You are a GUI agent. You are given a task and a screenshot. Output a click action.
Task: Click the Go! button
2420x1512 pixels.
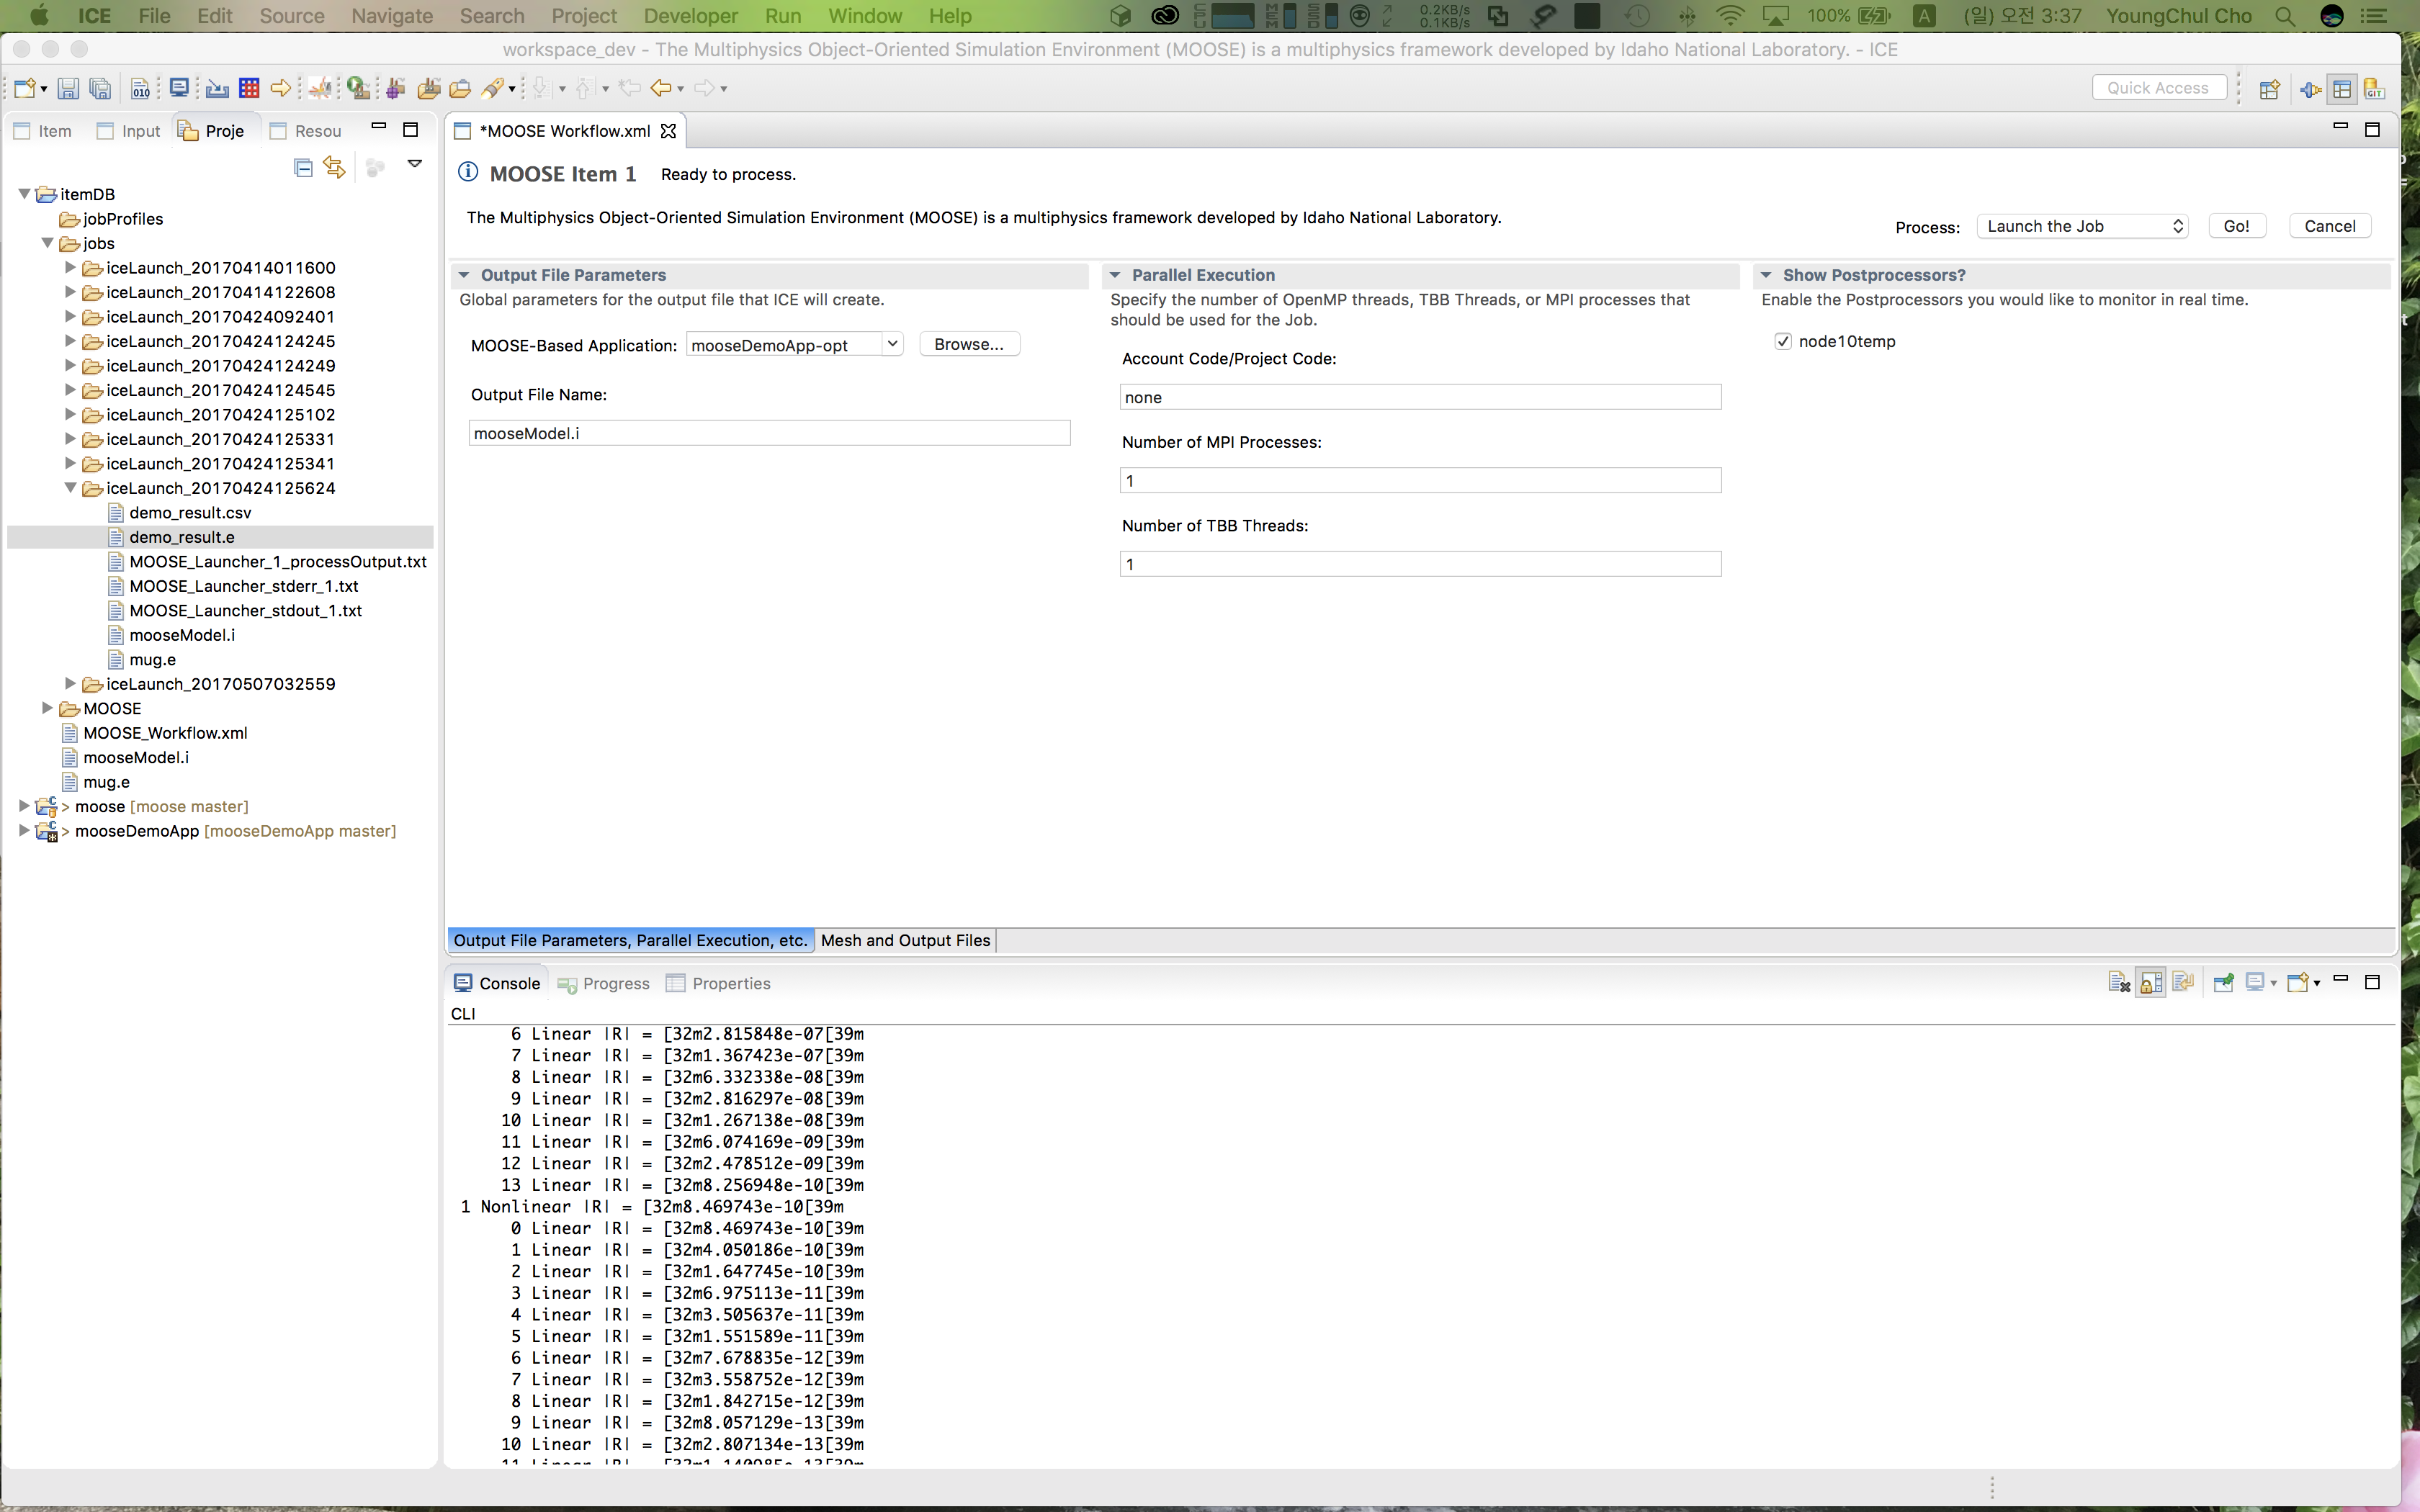(x=2237, y=226)
